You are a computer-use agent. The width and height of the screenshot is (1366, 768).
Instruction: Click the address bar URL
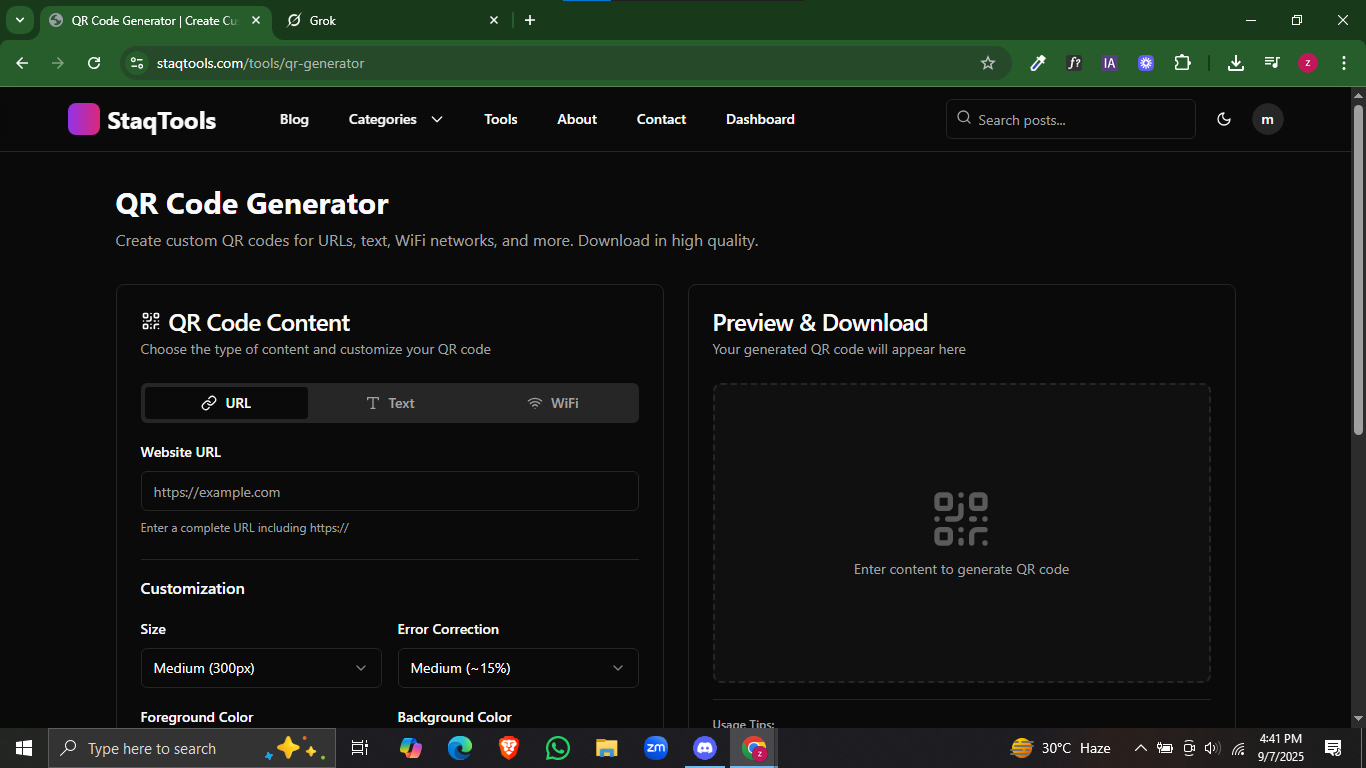pos(261,63)
